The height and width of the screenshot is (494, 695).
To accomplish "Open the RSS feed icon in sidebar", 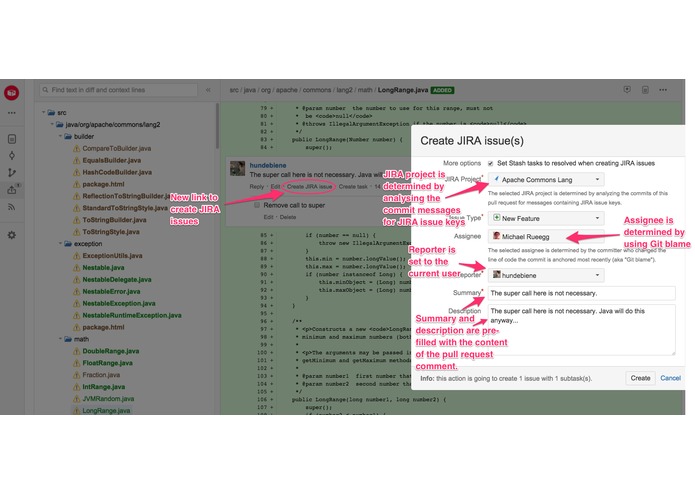I will (x=12, y=207).
